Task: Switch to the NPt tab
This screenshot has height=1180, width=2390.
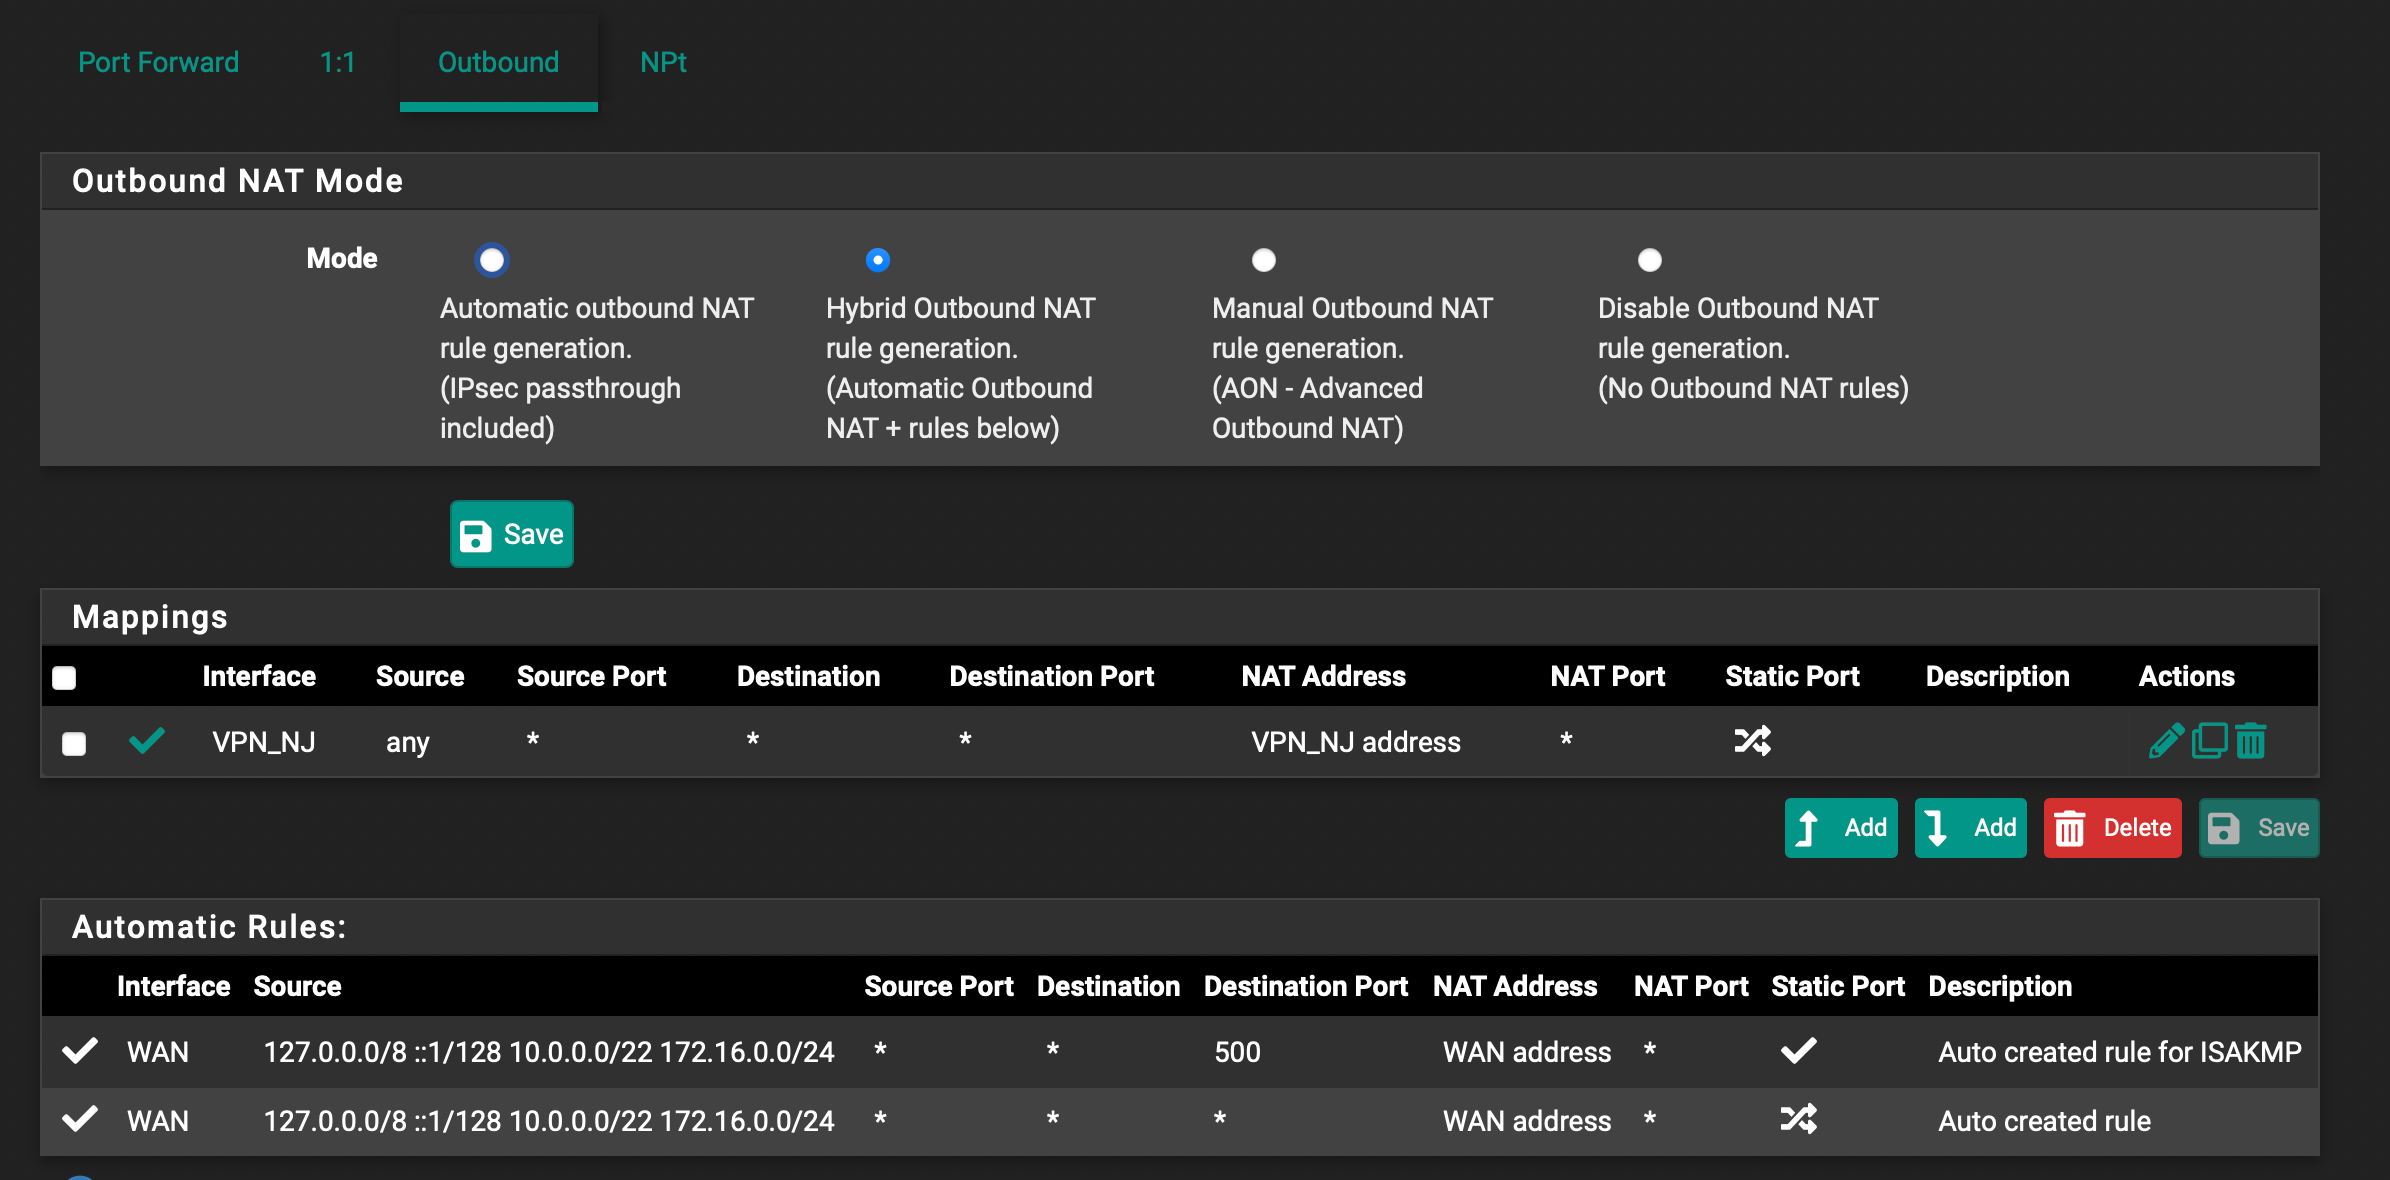Action: (x=663, y=62)
